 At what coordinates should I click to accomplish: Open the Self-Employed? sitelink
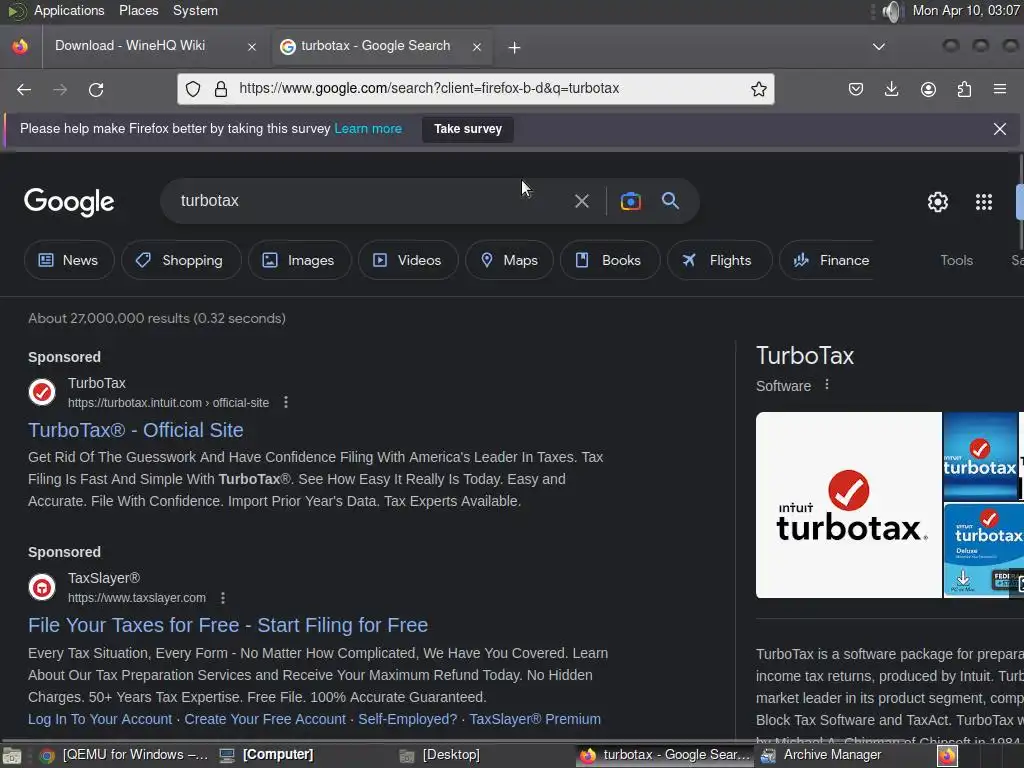coord(408,719)
